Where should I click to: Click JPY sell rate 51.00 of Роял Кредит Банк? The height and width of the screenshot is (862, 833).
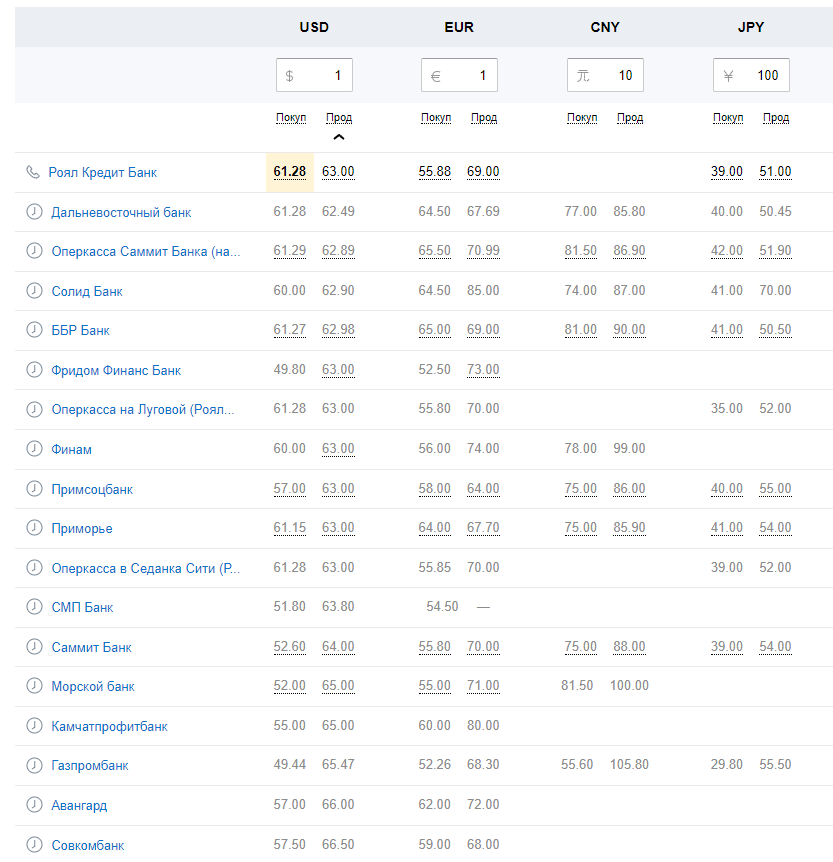[x=775, y=172]
